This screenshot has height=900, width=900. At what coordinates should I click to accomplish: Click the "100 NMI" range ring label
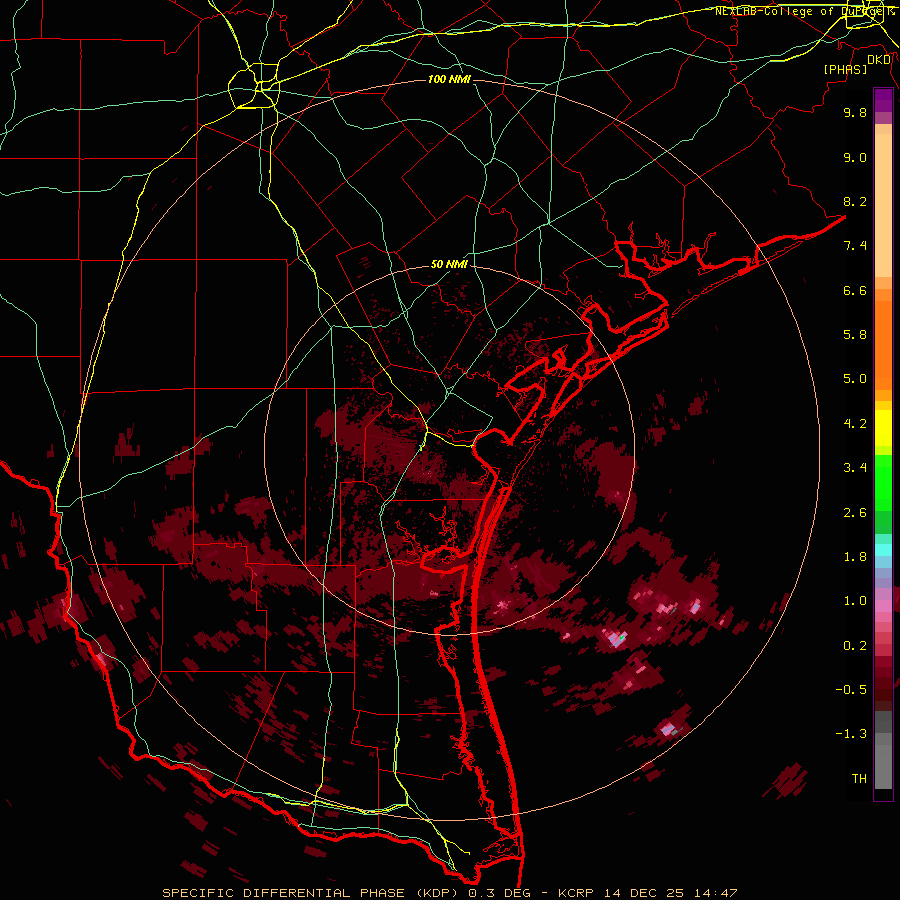tap(449, 79)
